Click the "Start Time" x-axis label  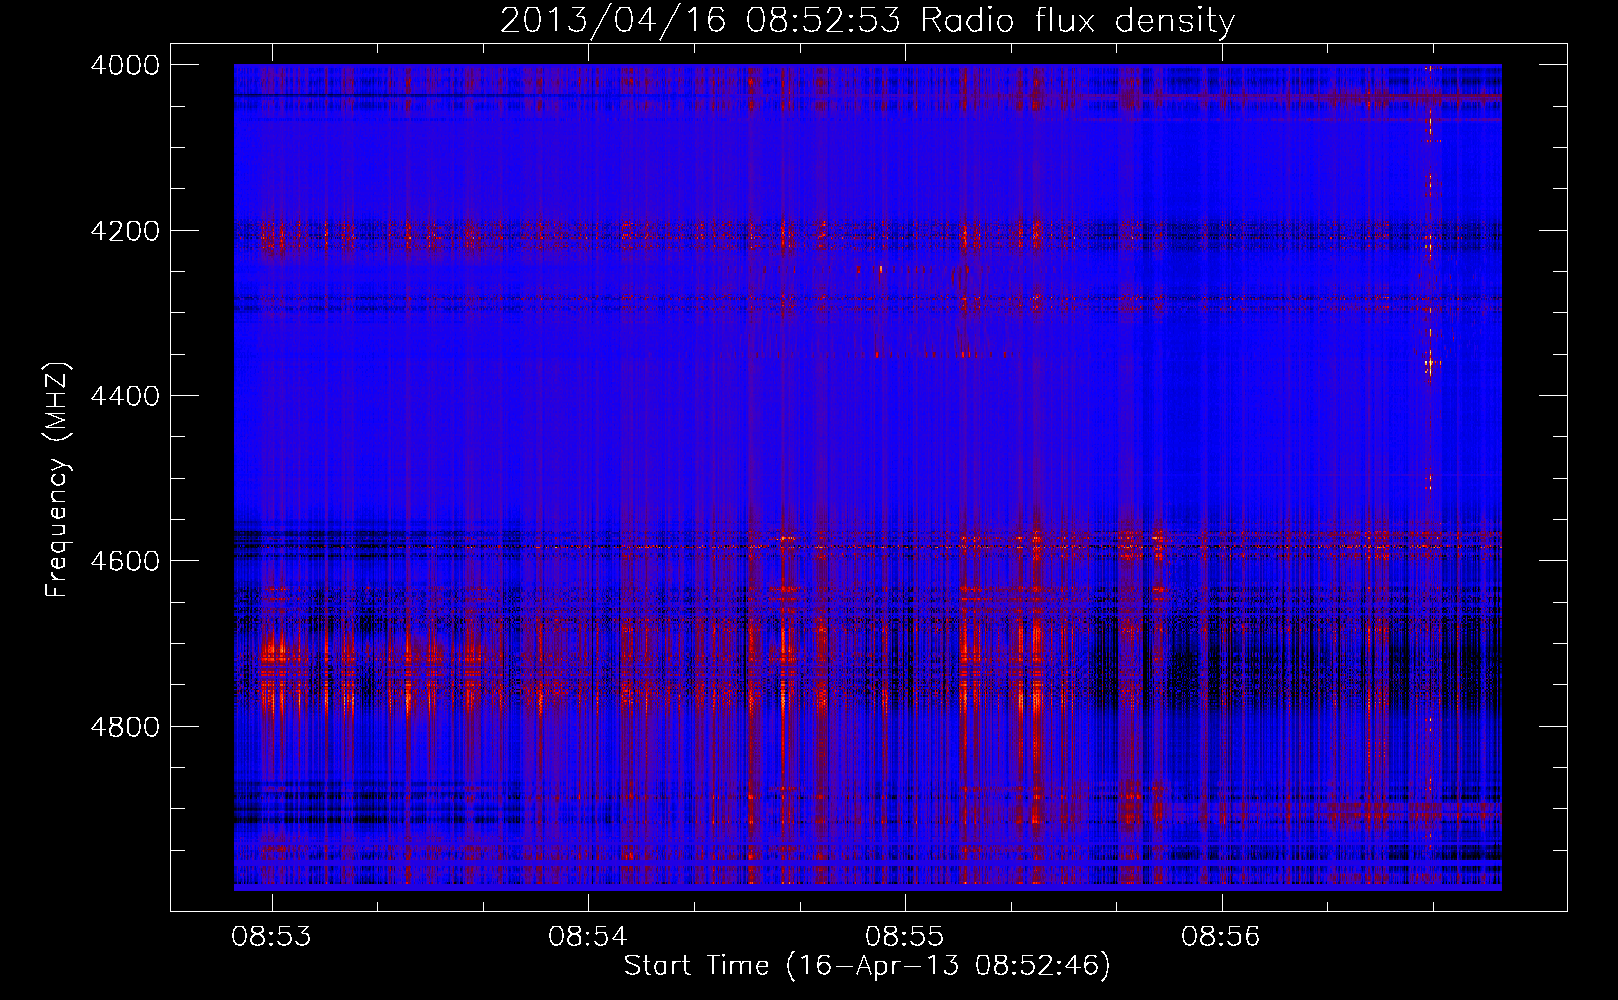[867, 965]
